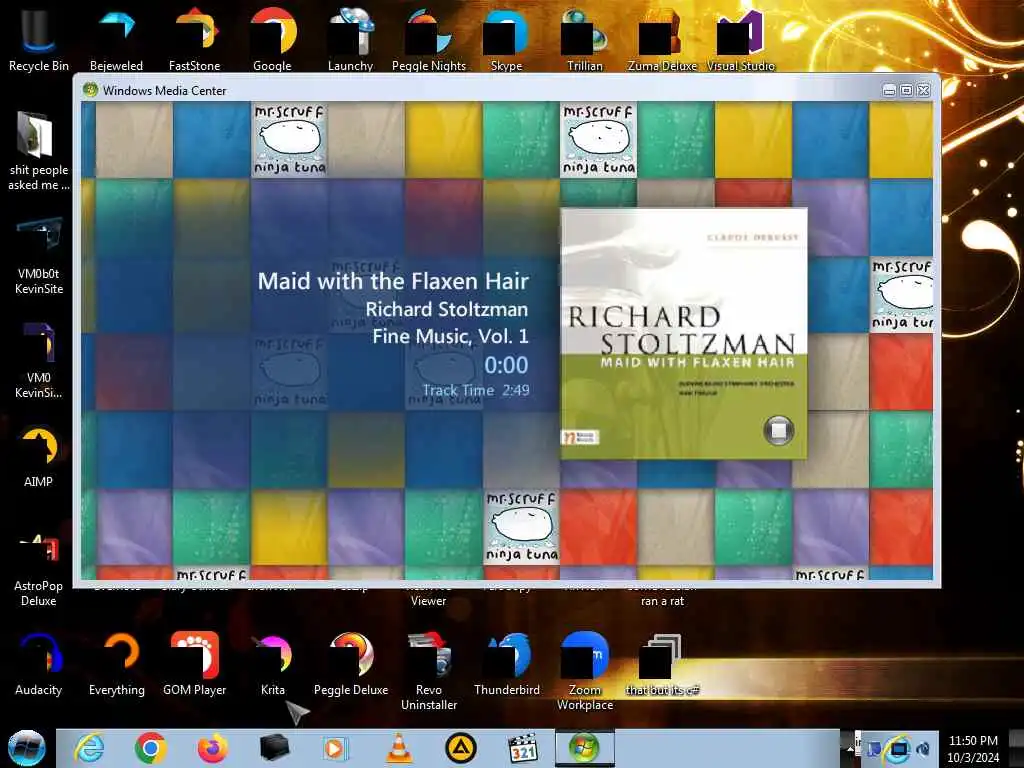Stop playback using the square button on the album cover
This screenshot has height=768, width=1024.
pyautogui.click(x=778, y=430)
